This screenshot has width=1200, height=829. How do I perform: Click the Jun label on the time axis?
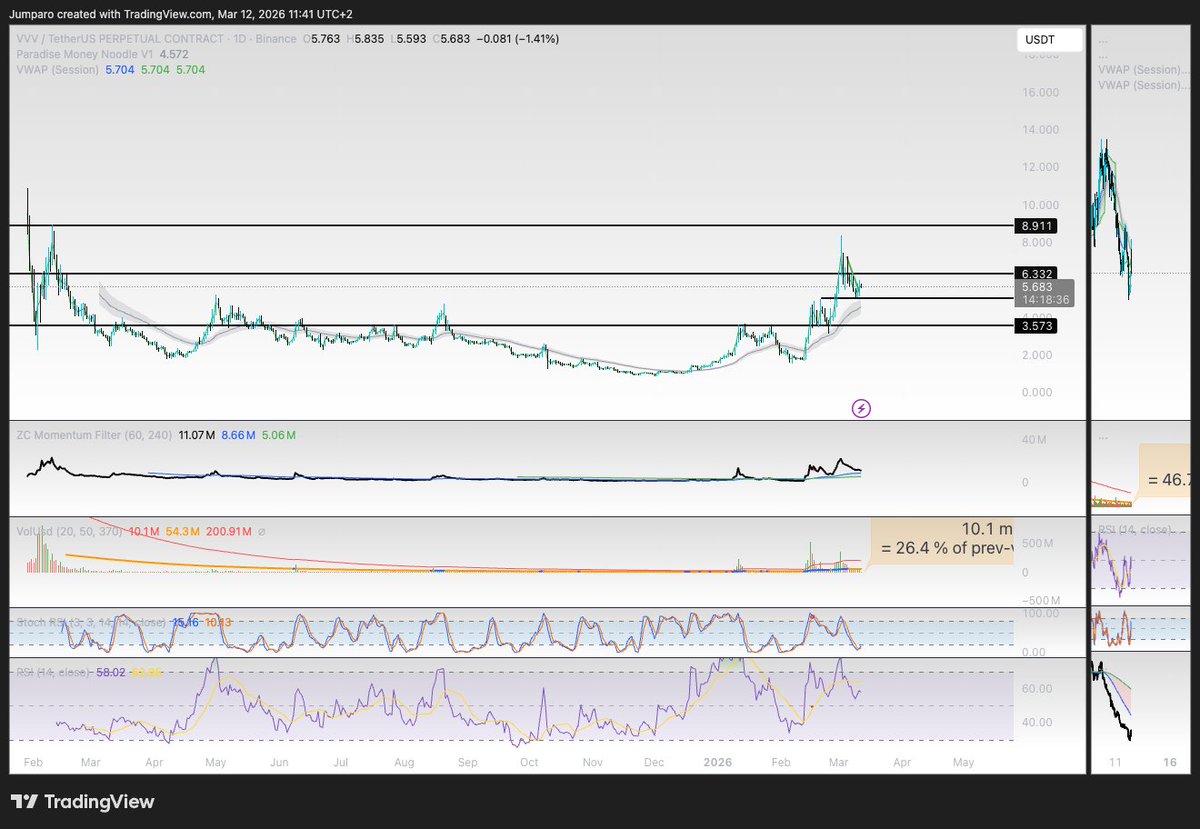[280, 762]
